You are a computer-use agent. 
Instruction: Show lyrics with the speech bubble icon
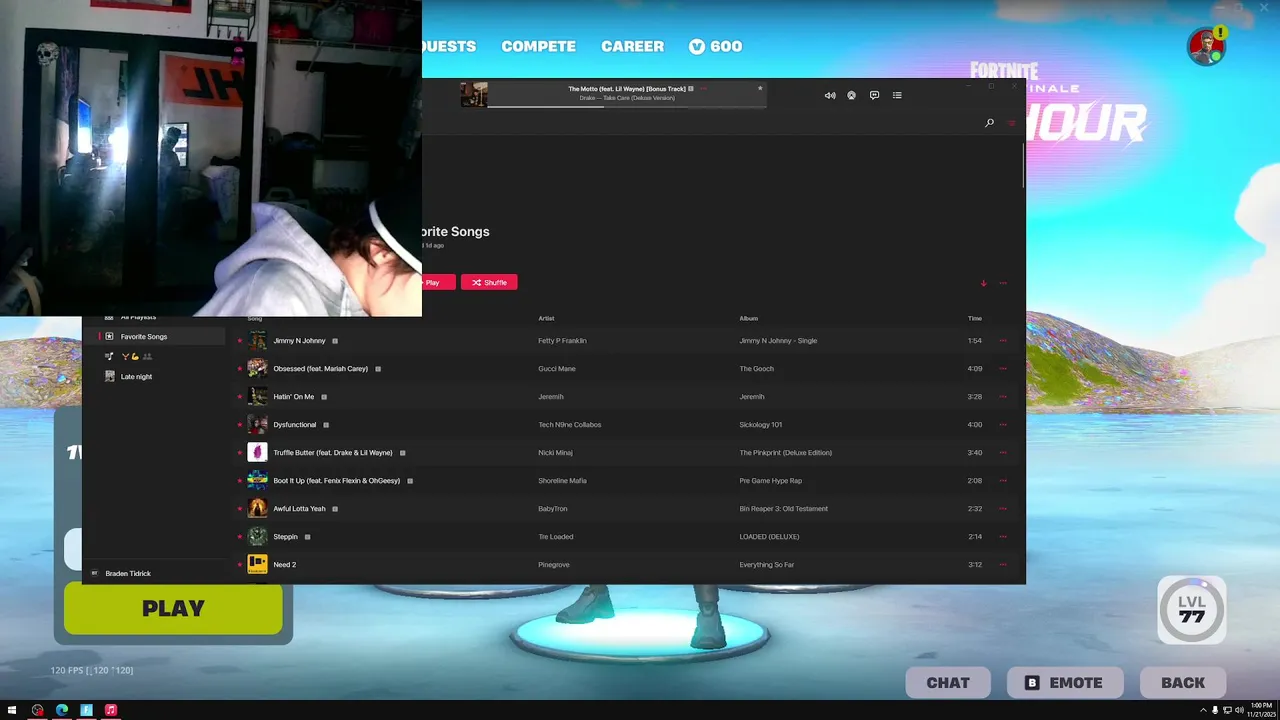click(874, 96)
